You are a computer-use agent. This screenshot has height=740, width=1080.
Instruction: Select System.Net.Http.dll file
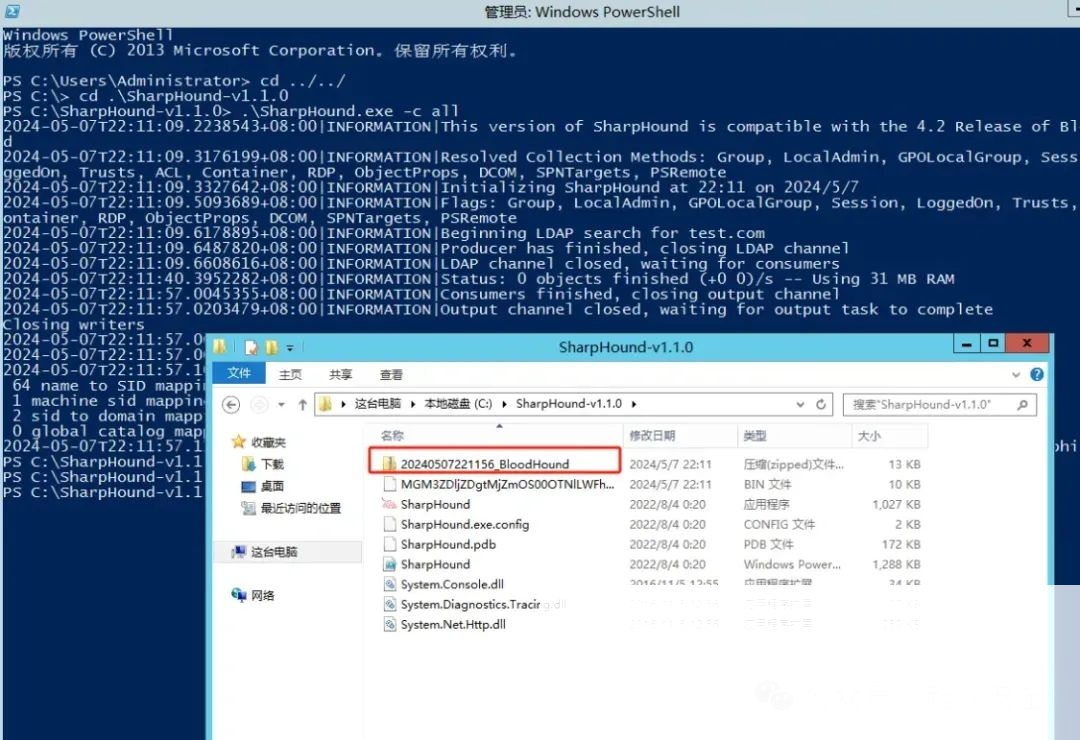point(453,624)
